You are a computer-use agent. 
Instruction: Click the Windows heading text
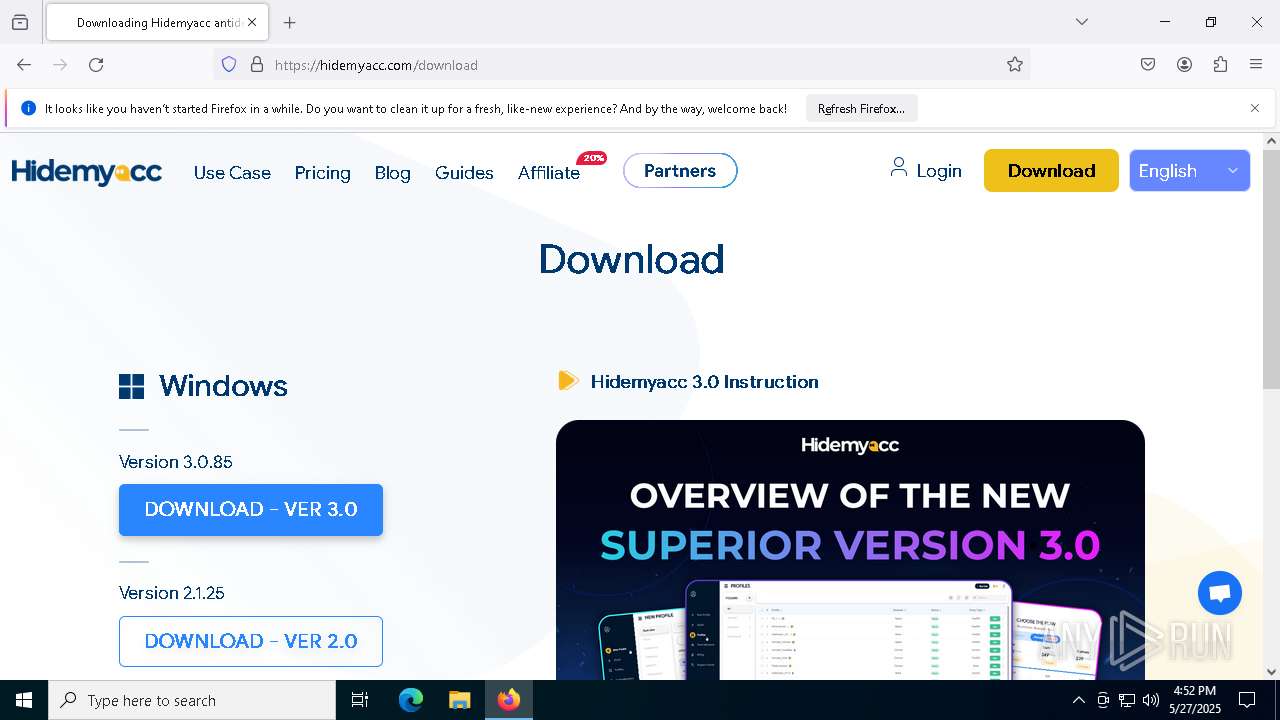click(x=223, y=386)
